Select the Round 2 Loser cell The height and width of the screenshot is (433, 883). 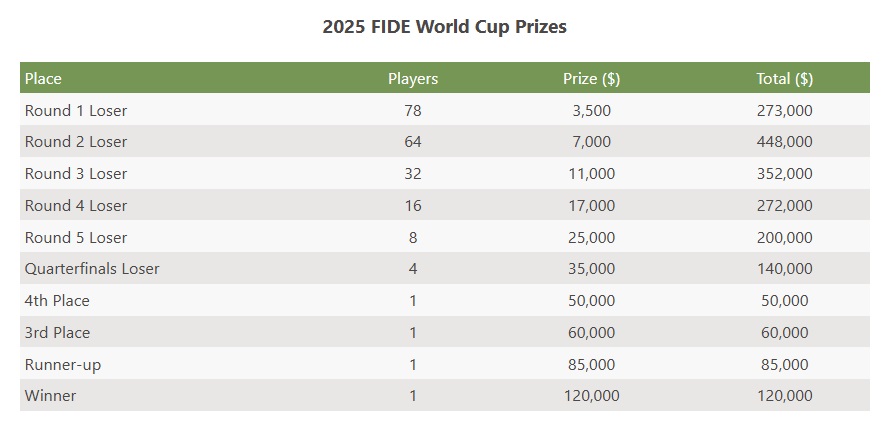[x=76, y=142]
